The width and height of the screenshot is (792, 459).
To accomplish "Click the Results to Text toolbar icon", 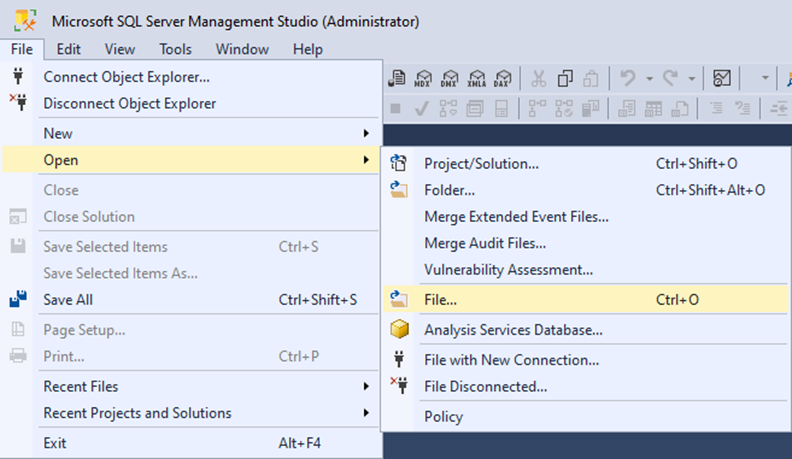I will tap(626, 108).
